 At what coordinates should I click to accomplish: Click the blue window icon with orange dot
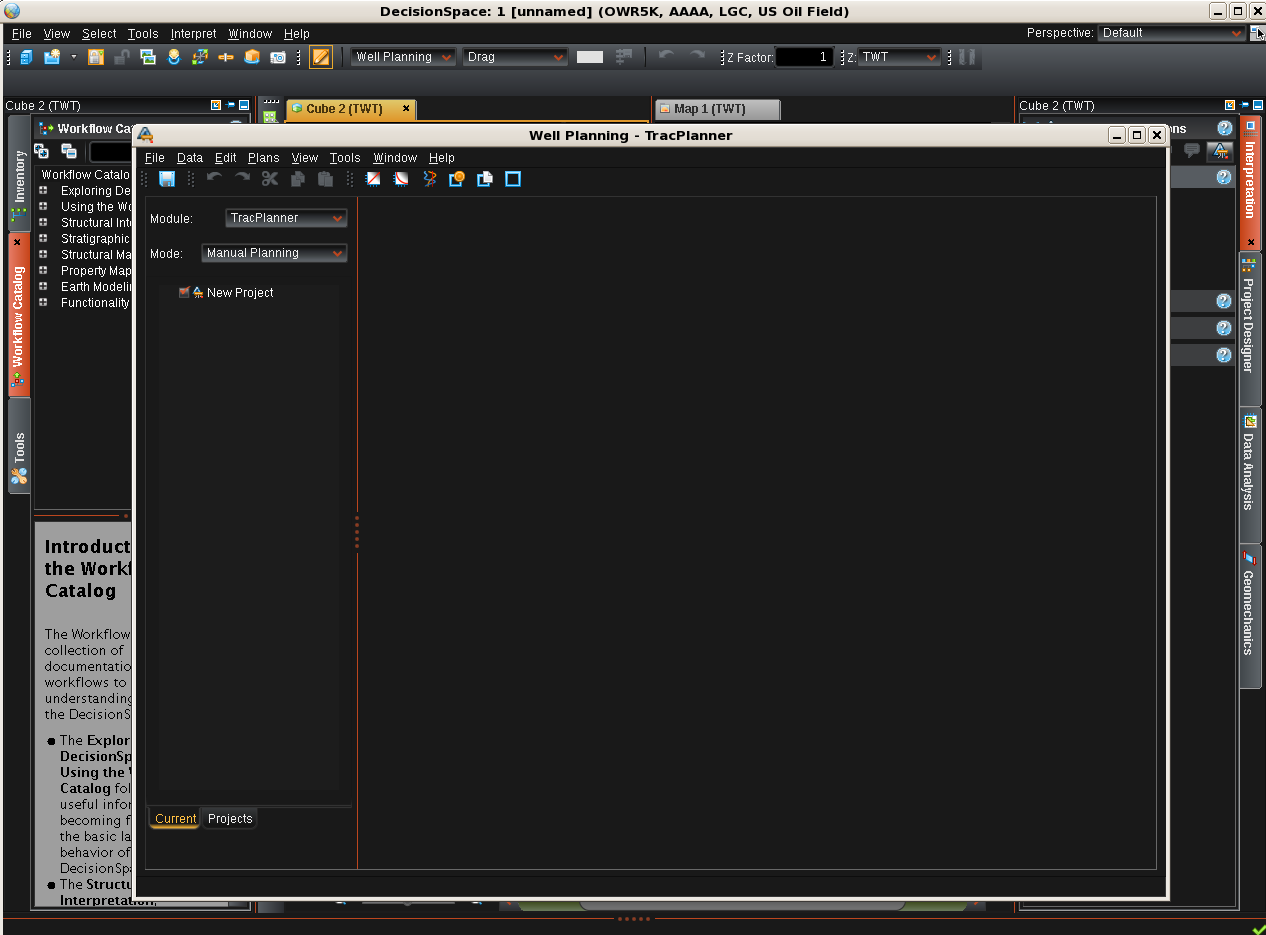(457, 179)
